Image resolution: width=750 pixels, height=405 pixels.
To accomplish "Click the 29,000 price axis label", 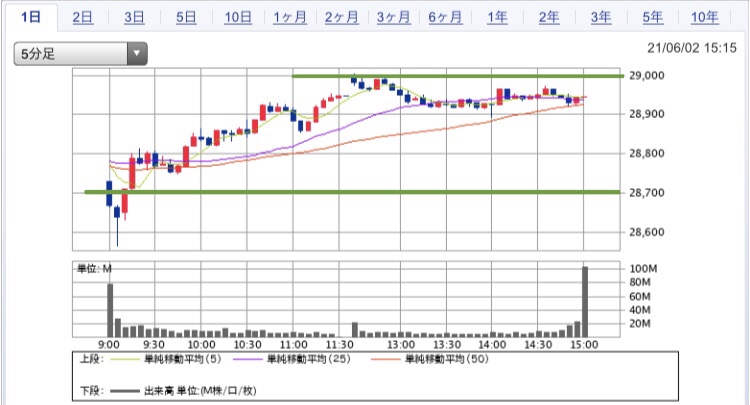I will click(646, 76).
